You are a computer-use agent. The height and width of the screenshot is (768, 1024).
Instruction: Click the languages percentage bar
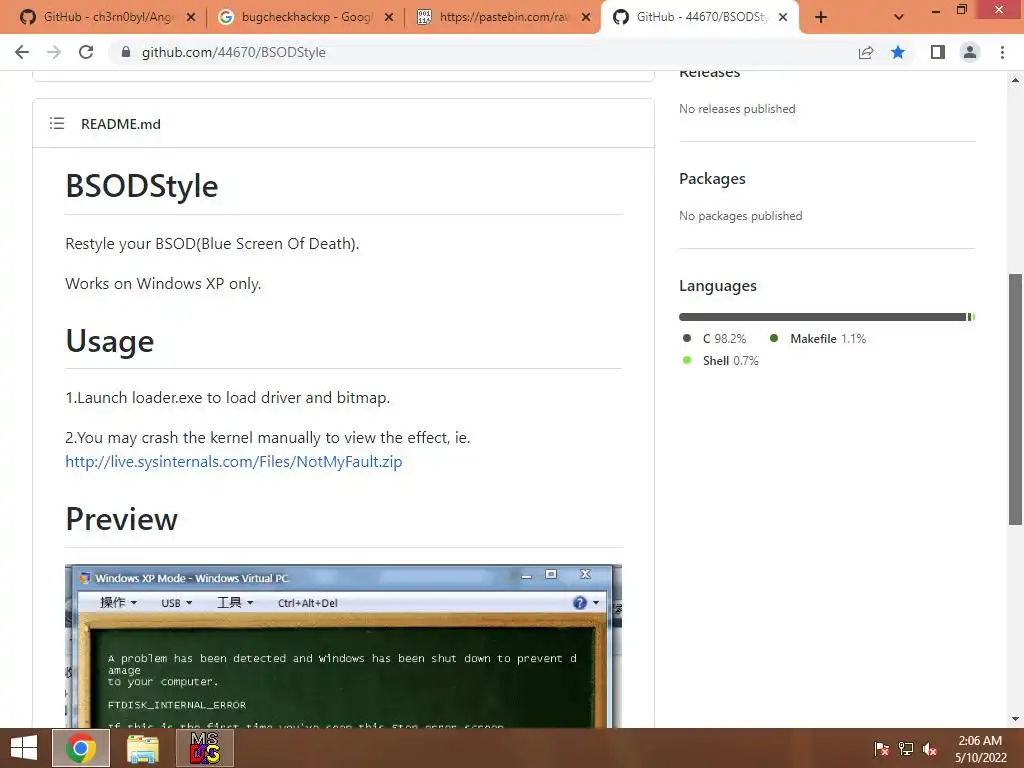pos(827,317)
